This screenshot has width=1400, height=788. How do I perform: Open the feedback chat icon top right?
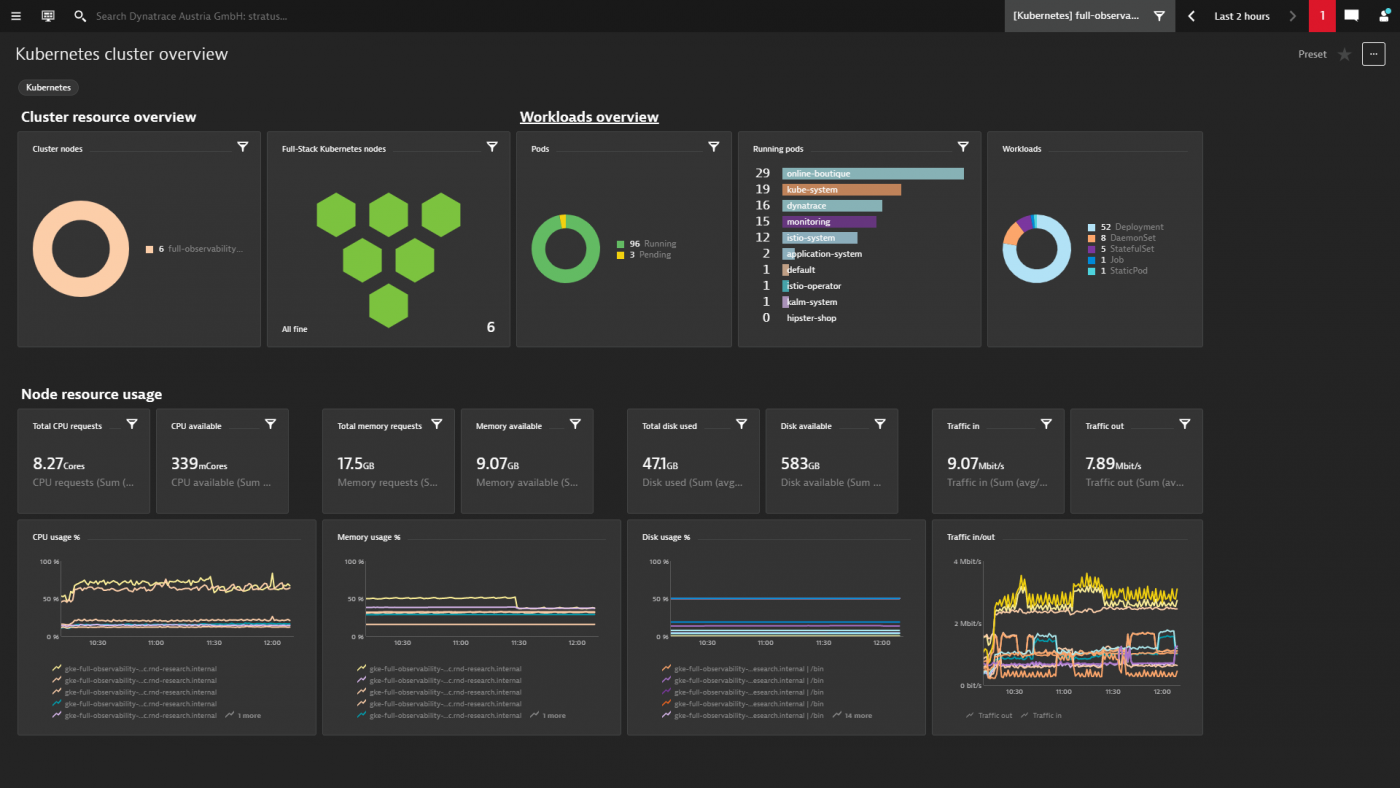[x=1354, y=16]
